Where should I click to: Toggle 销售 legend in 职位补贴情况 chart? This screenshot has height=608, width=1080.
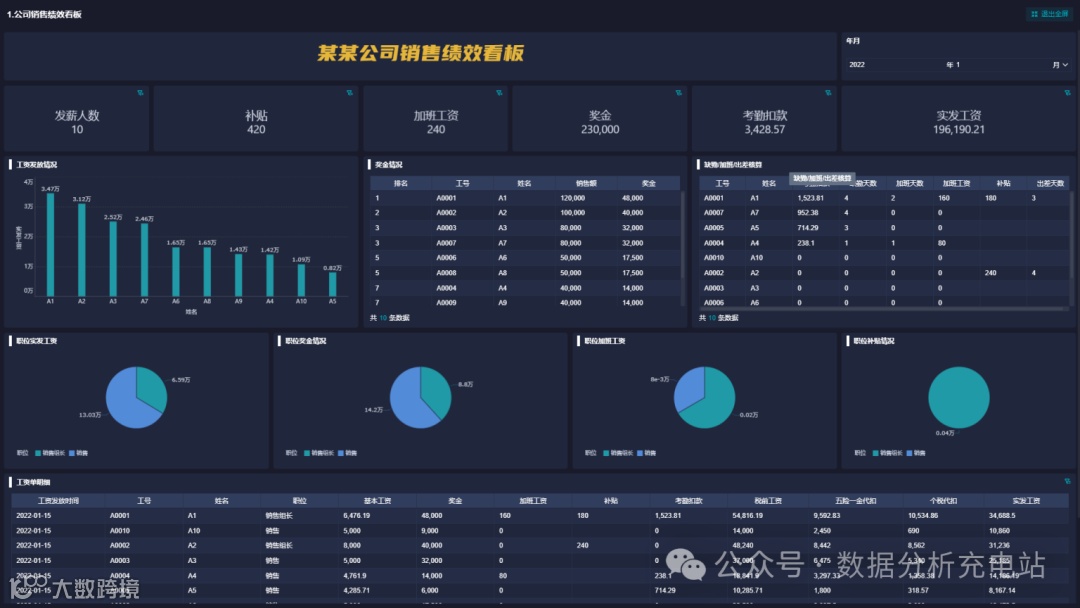pos(916,453)
